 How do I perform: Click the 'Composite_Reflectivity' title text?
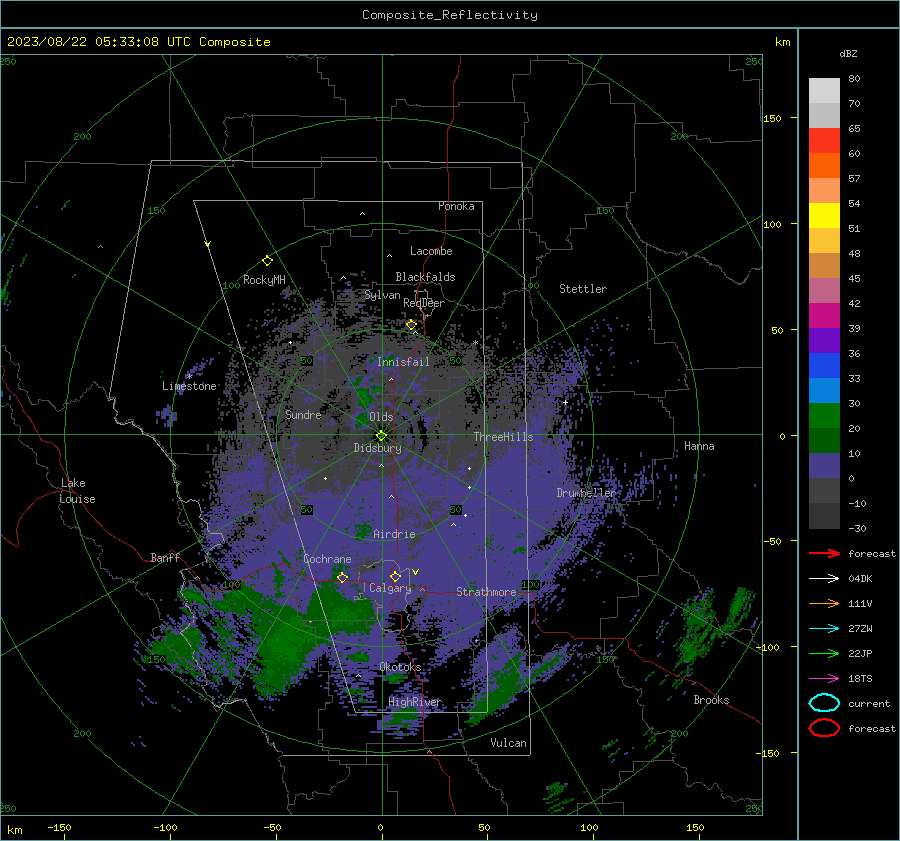(x=450, y=15)
